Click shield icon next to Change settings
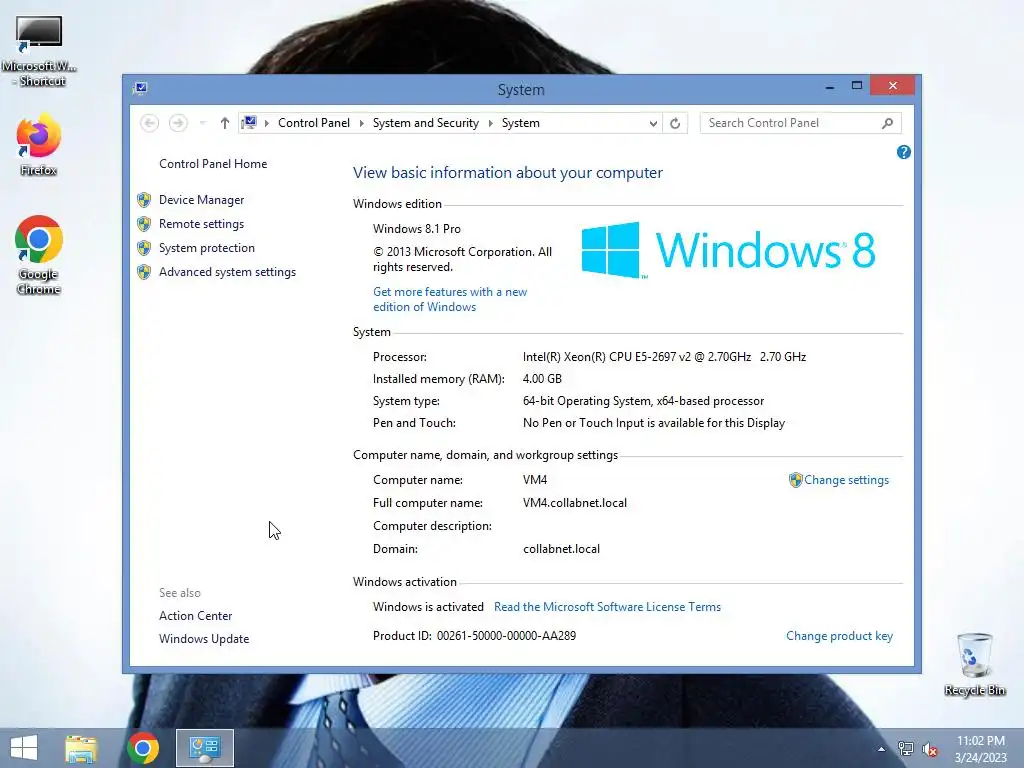The width and height of the screenshot is (1024, 768). pyautogui.click(x=795, y=480)
